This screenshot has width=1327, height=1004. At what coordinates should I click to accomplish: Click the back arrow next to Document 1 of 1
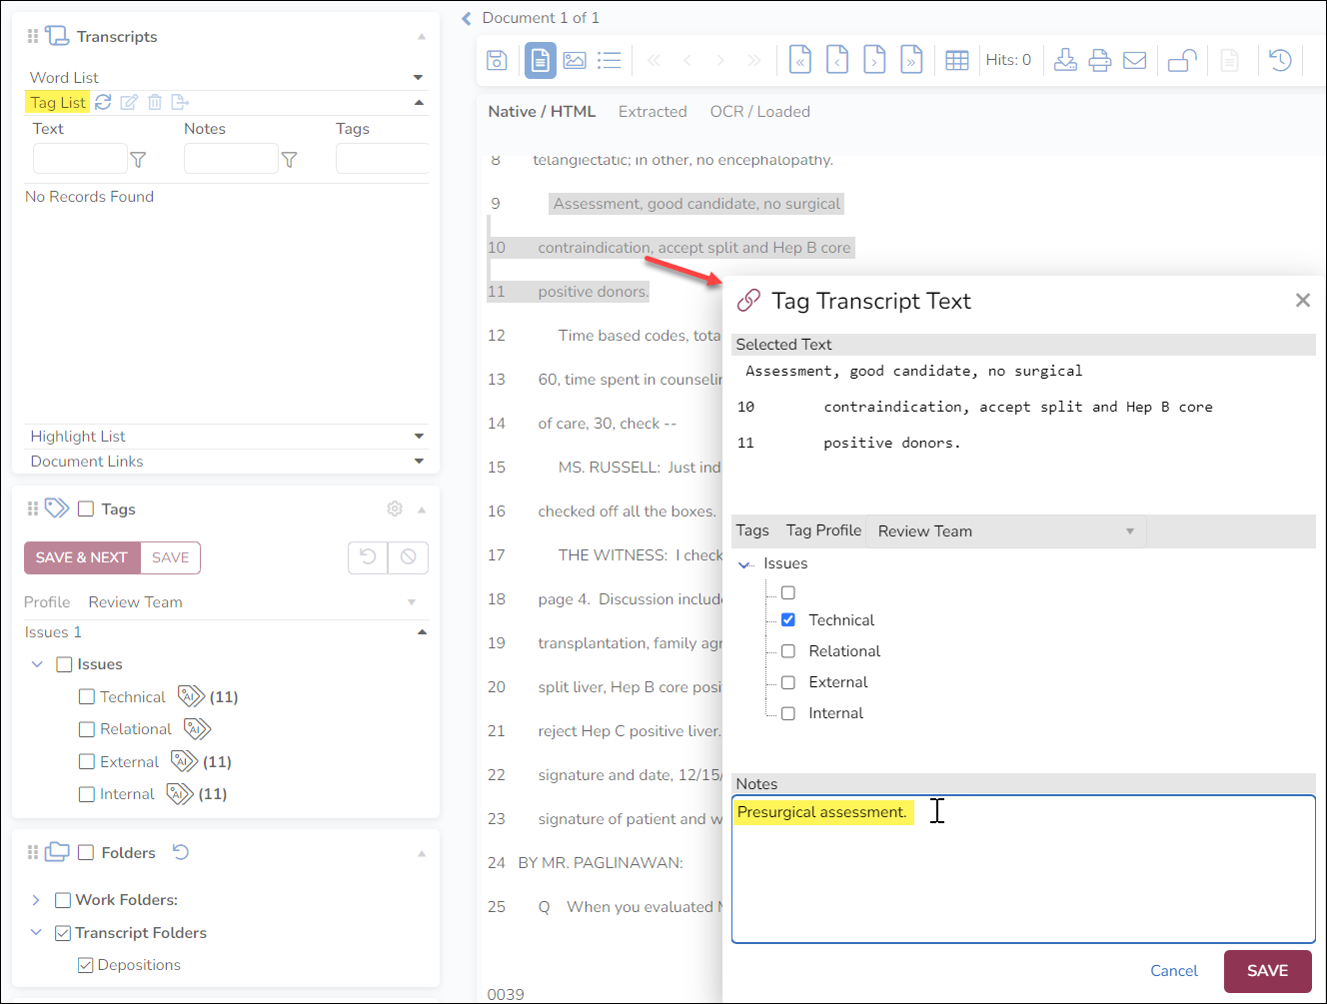point(467,18)
